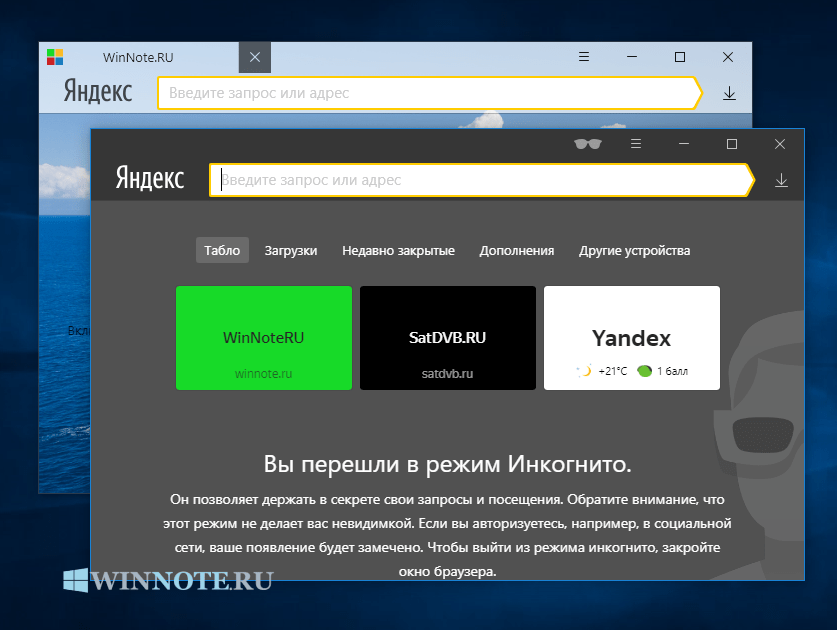This screenshot has width=837, height=630.
Task: Click the heading Вы перешли в режим Инкогнито.
Action: click(x=447, y=464)
